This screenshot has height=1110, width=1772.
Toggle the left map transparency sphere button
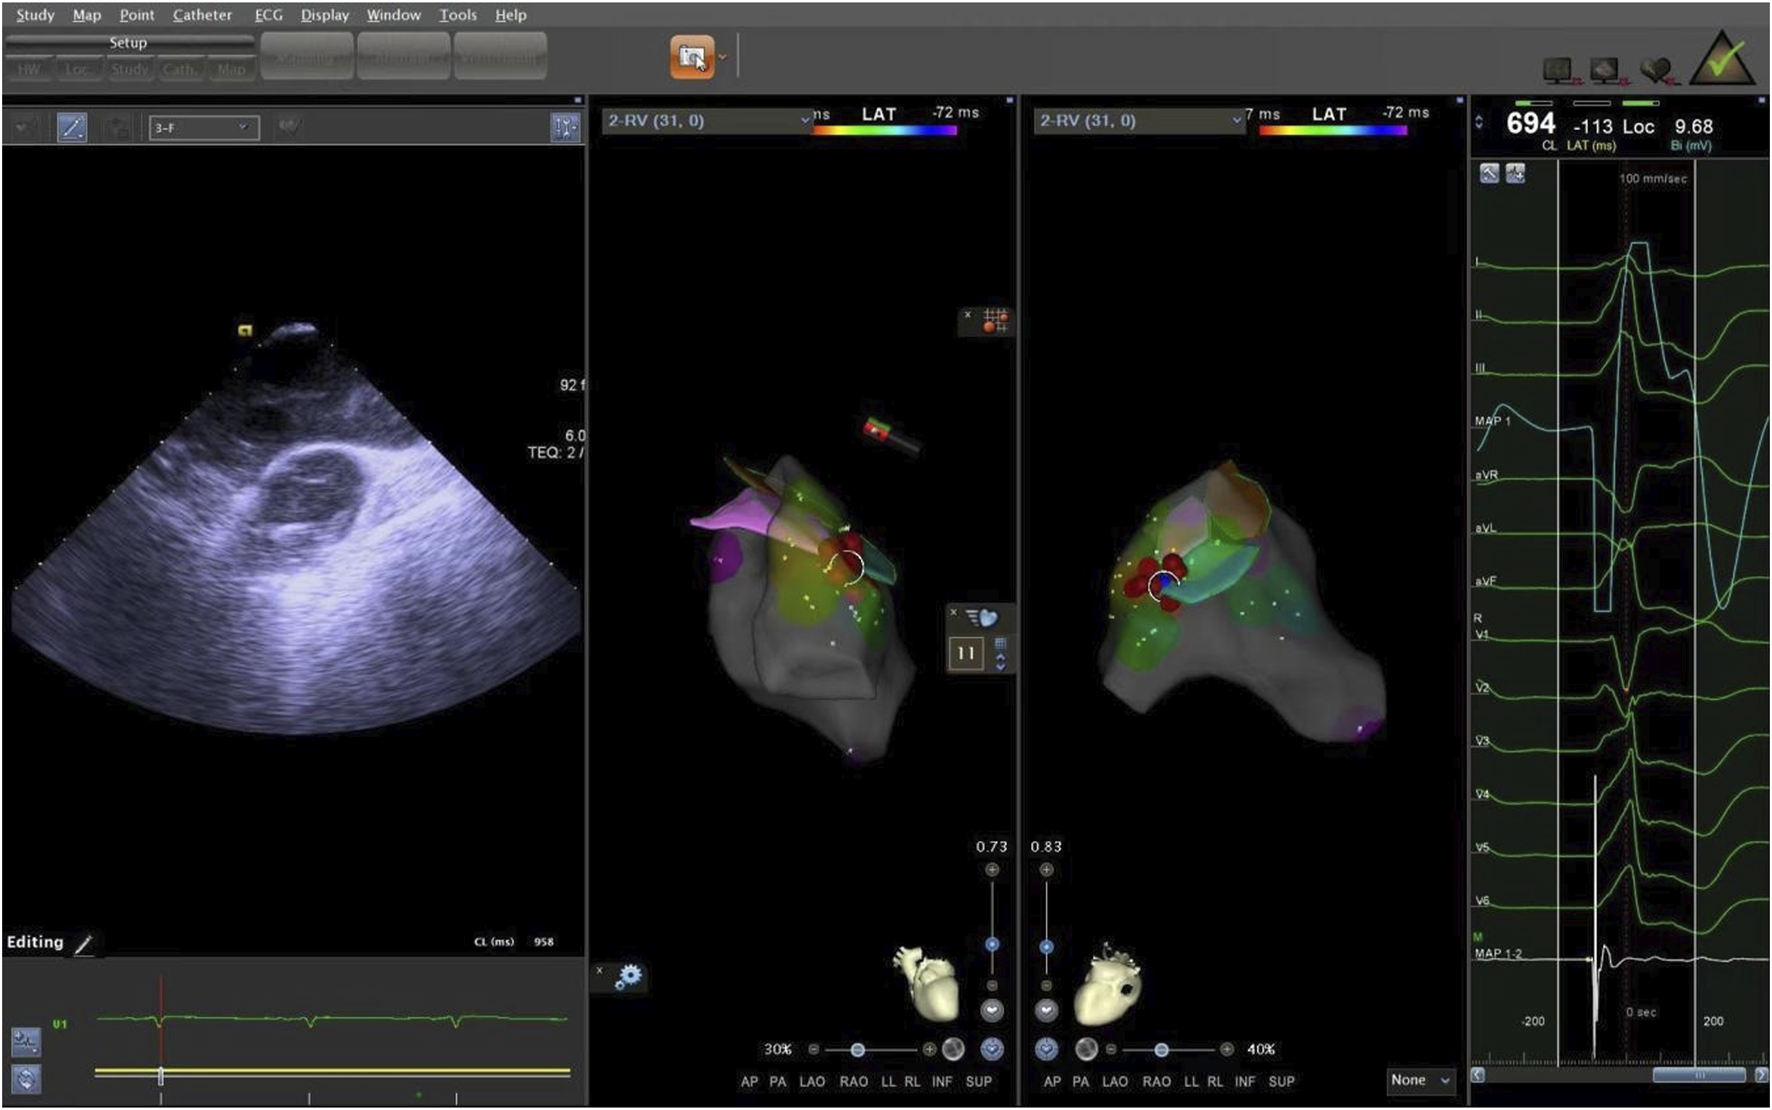pos(953,1049)
